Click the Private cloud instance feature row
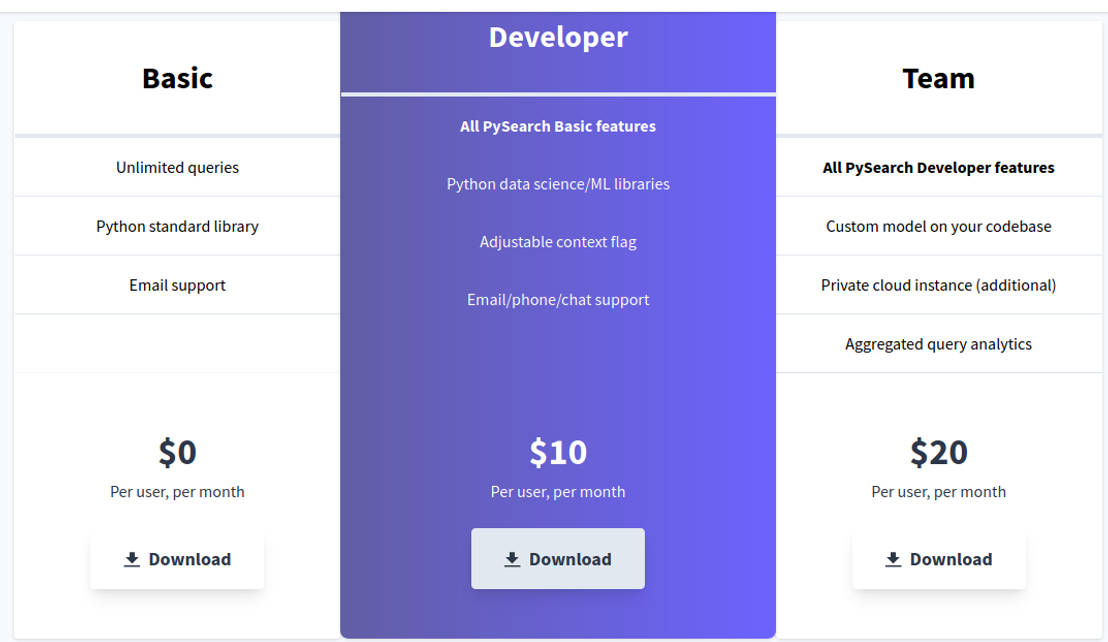 pyautogui.click(x=938, y=284)
